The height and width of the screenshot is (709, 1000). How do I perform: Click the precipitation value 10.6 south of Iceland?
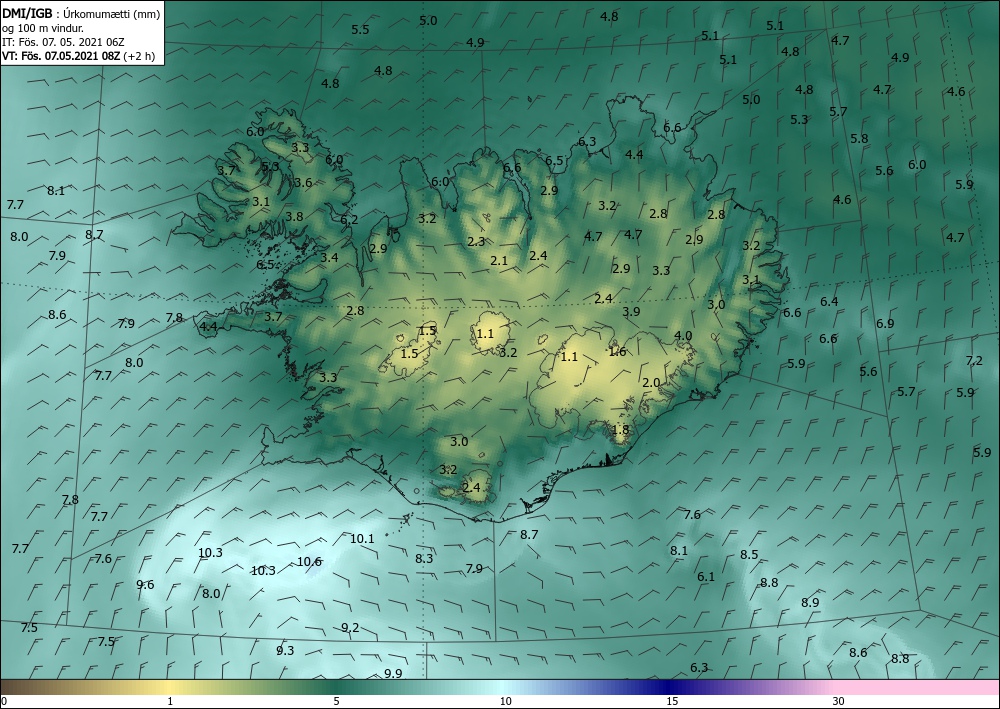coord(309,562)
